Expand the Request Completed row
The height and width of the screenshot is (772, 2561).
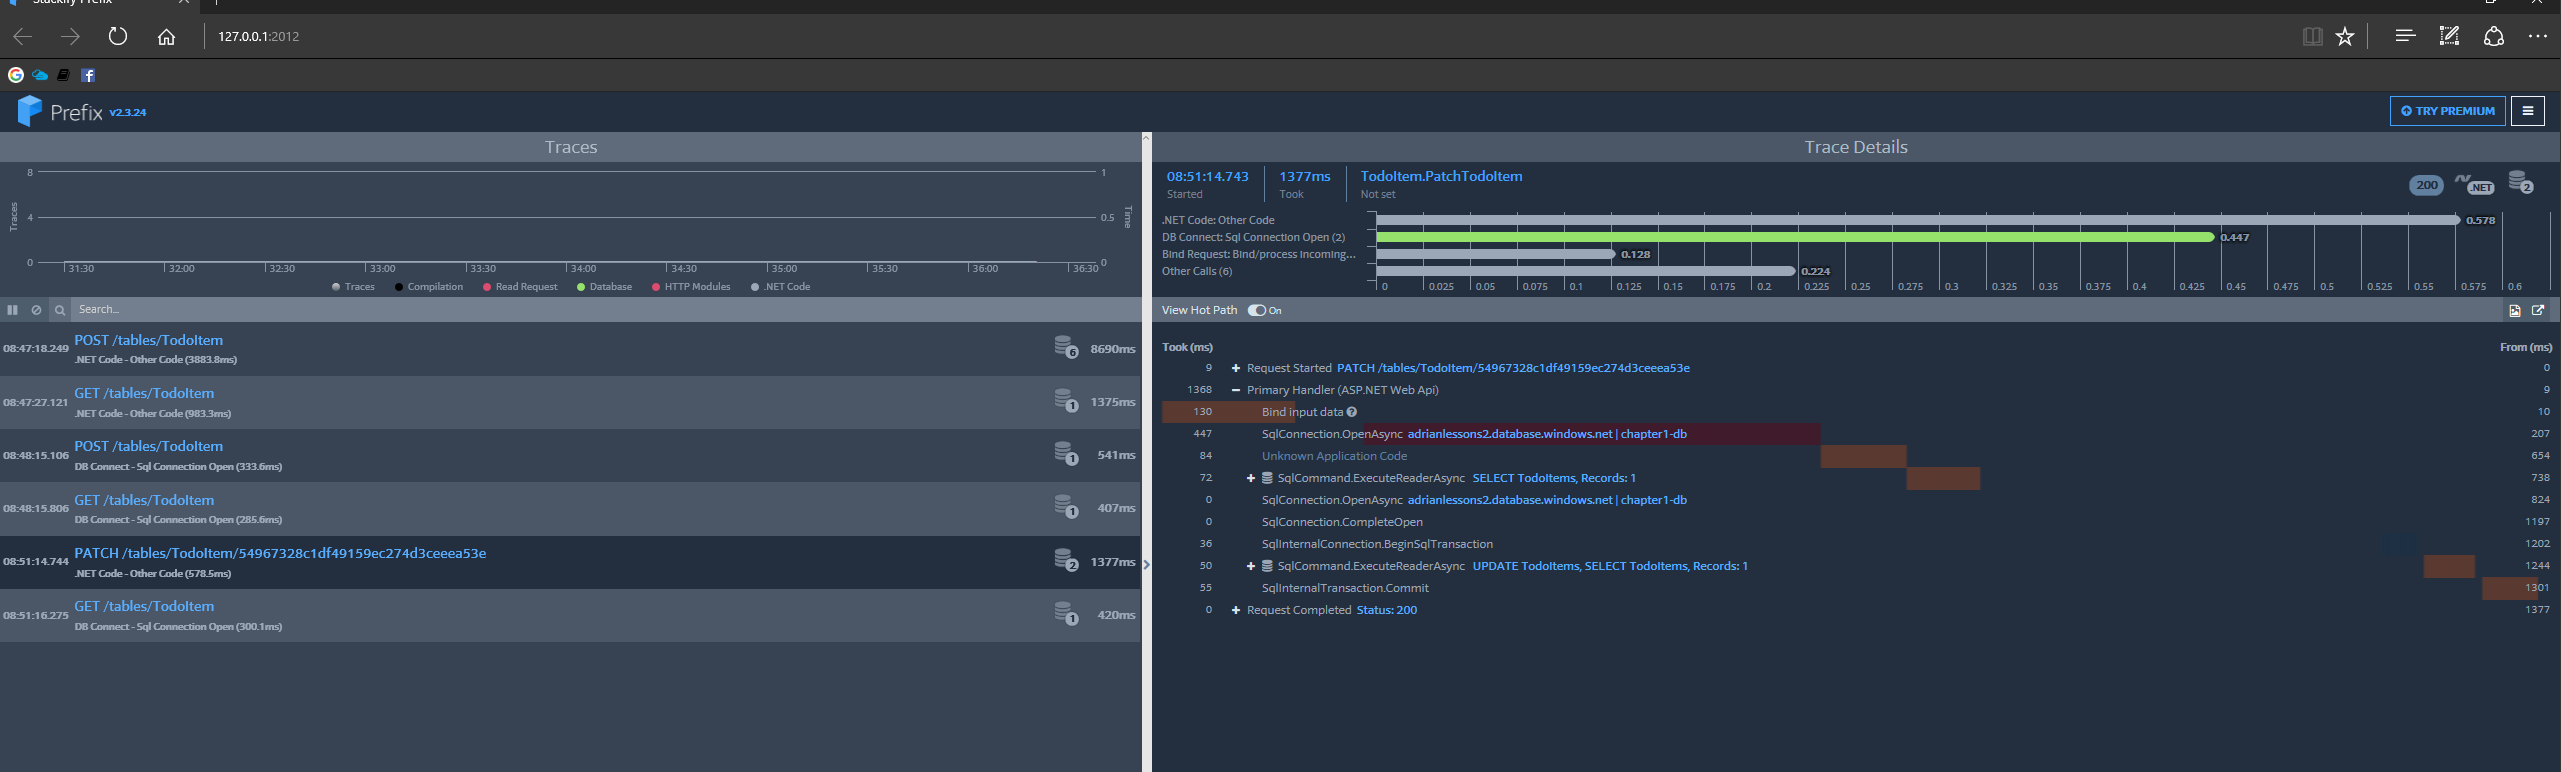(1236, 610)
